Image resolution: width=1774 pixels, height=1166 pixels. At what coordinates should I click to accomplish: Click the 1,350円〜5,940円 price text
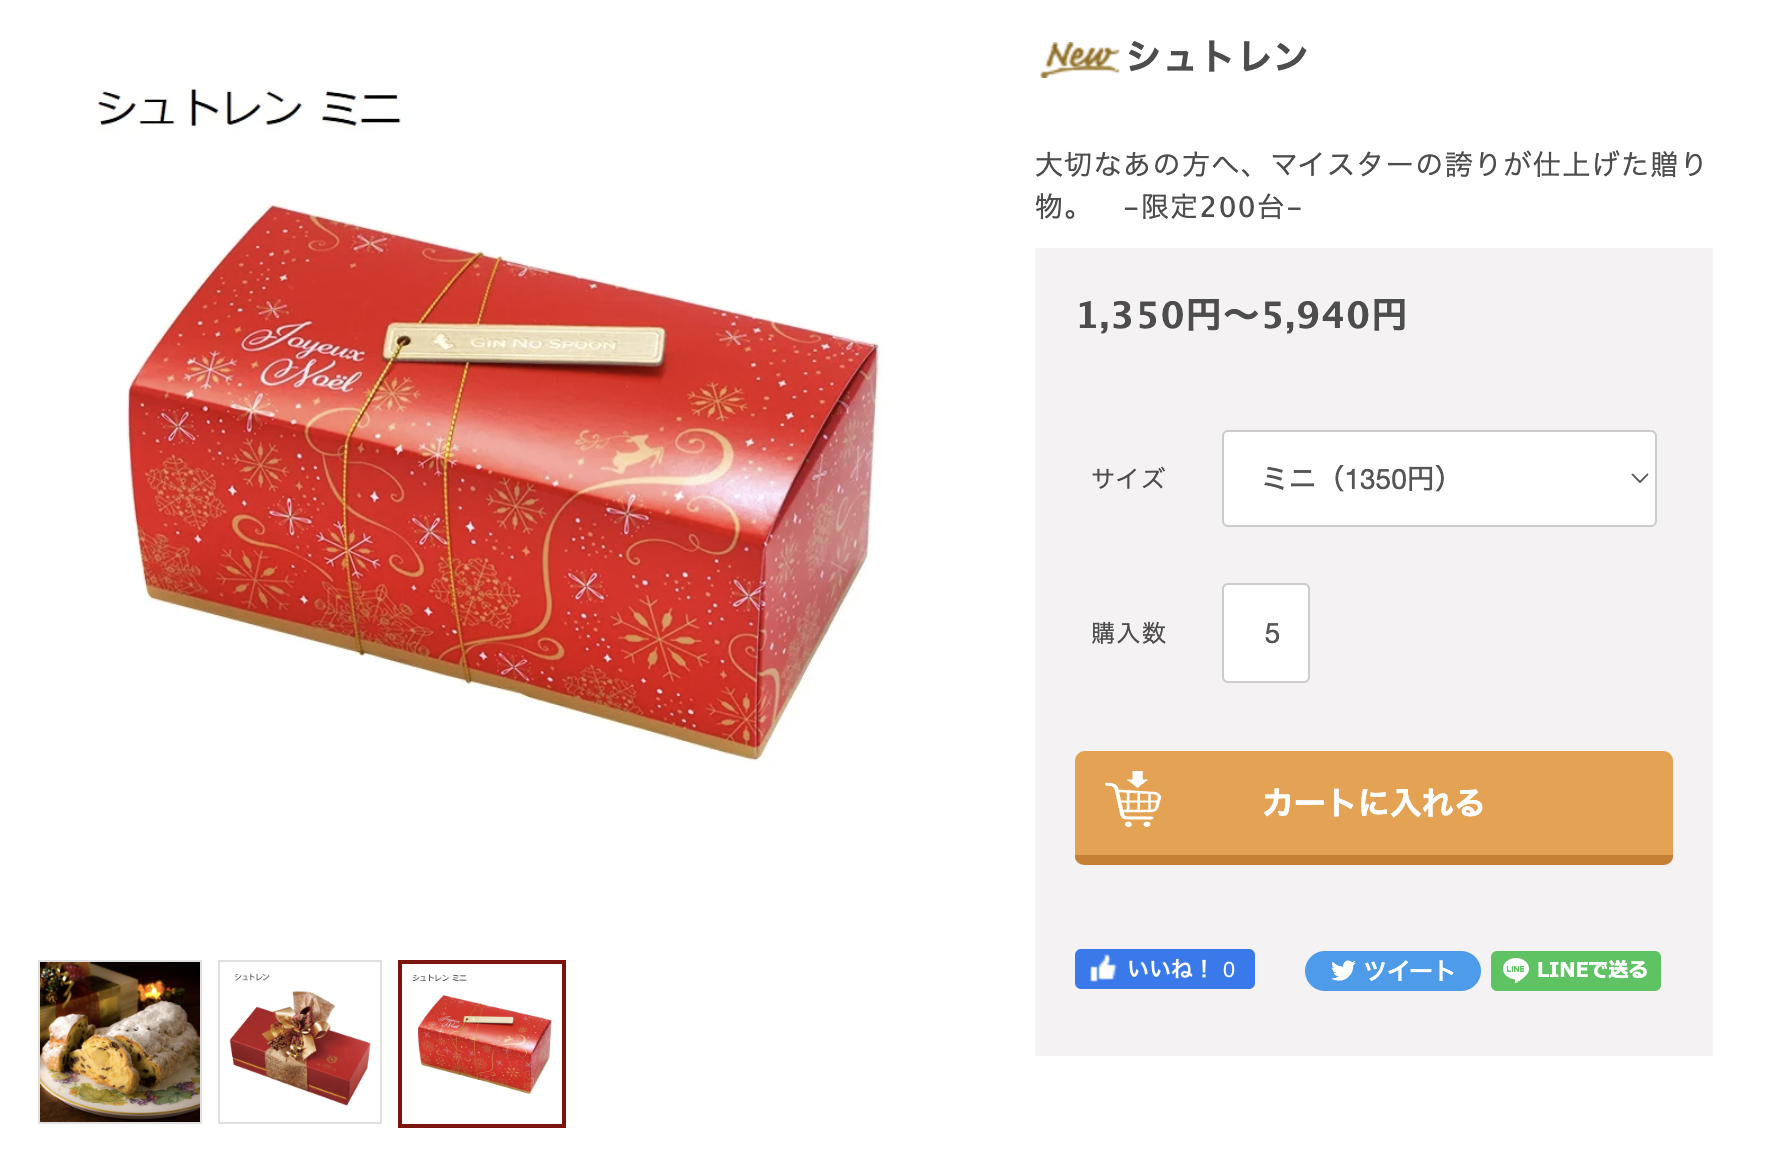tap(1242, 315)
